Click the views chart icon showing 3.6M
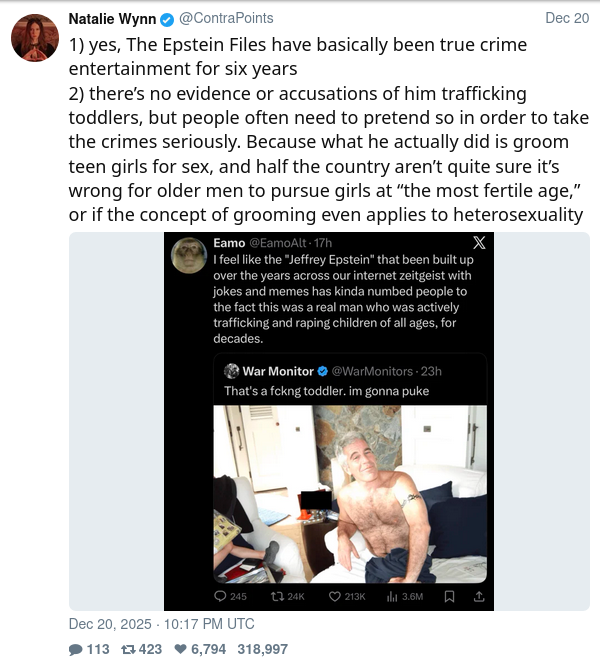The width and height of the screenshot is (600, 669). (392, 596)
